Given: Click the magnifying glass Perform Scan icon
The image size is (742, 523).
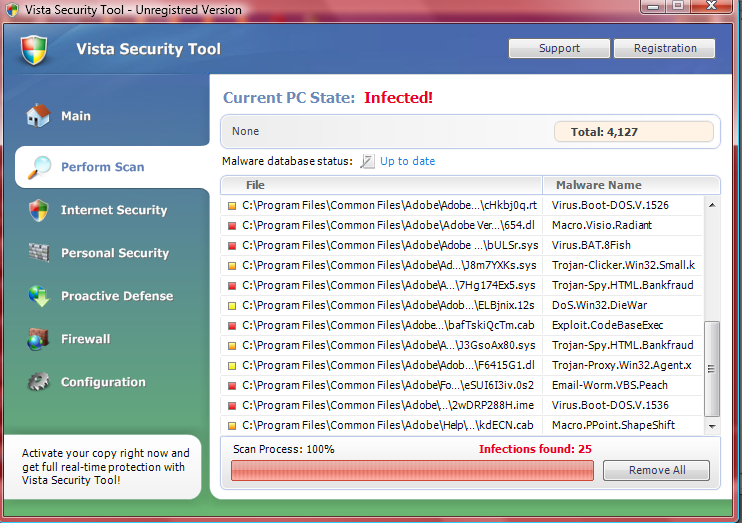Looking at the screenshot, I should click(x=39, y=167).
